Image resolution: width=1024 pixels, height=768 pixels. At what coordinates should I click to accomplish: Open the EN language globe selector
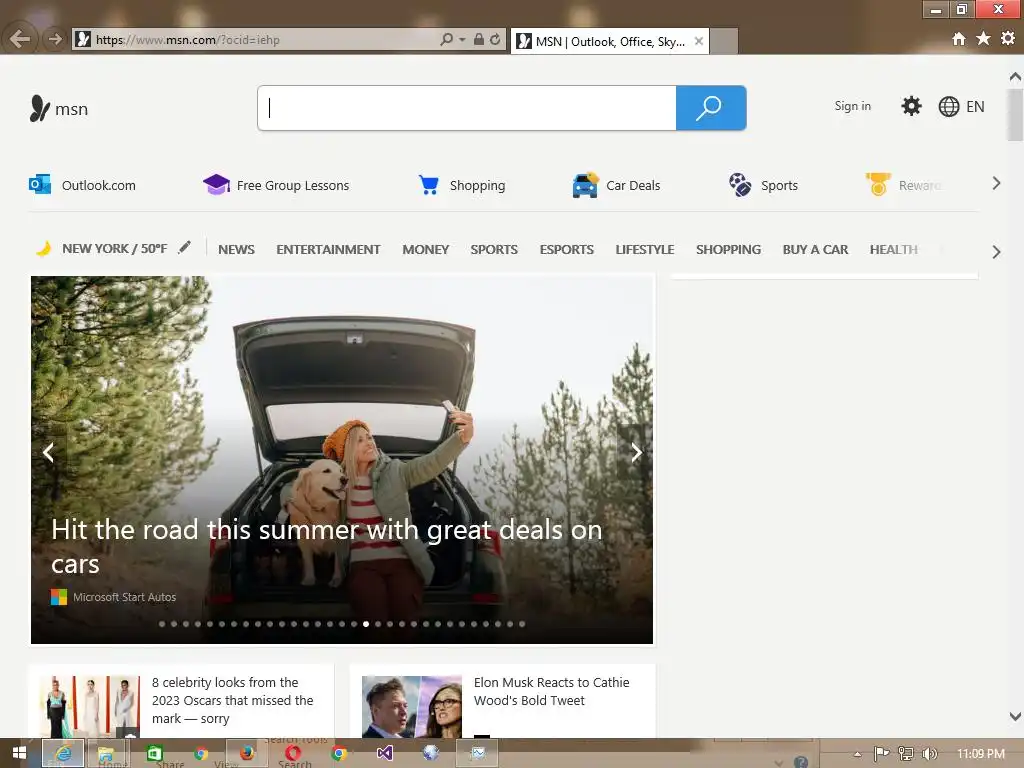pyautogui.click(x=961, y=106)
